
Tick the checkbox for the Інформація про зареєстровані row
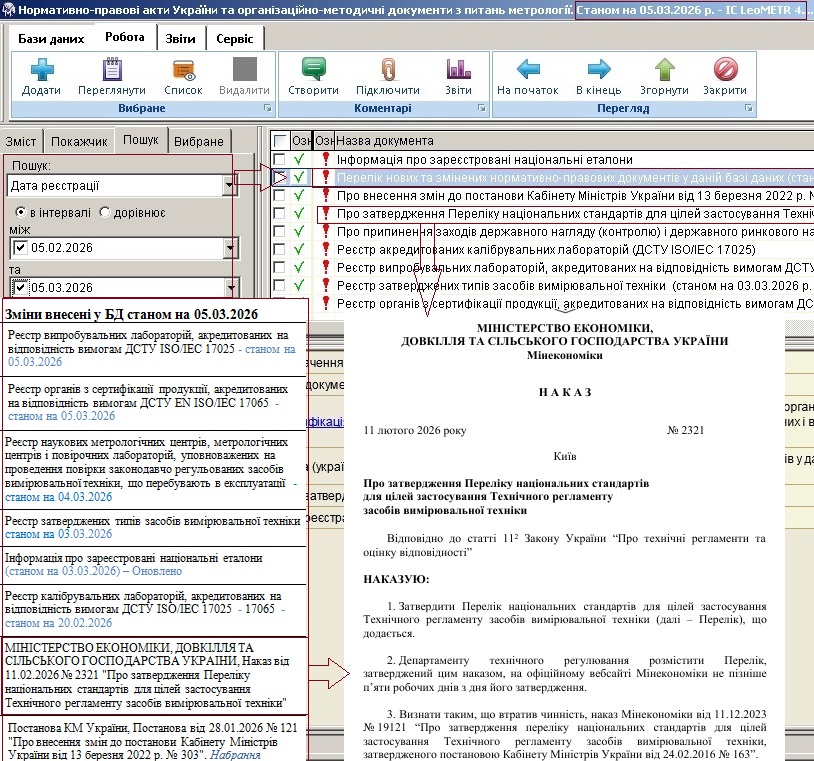[x=281, y=159]
